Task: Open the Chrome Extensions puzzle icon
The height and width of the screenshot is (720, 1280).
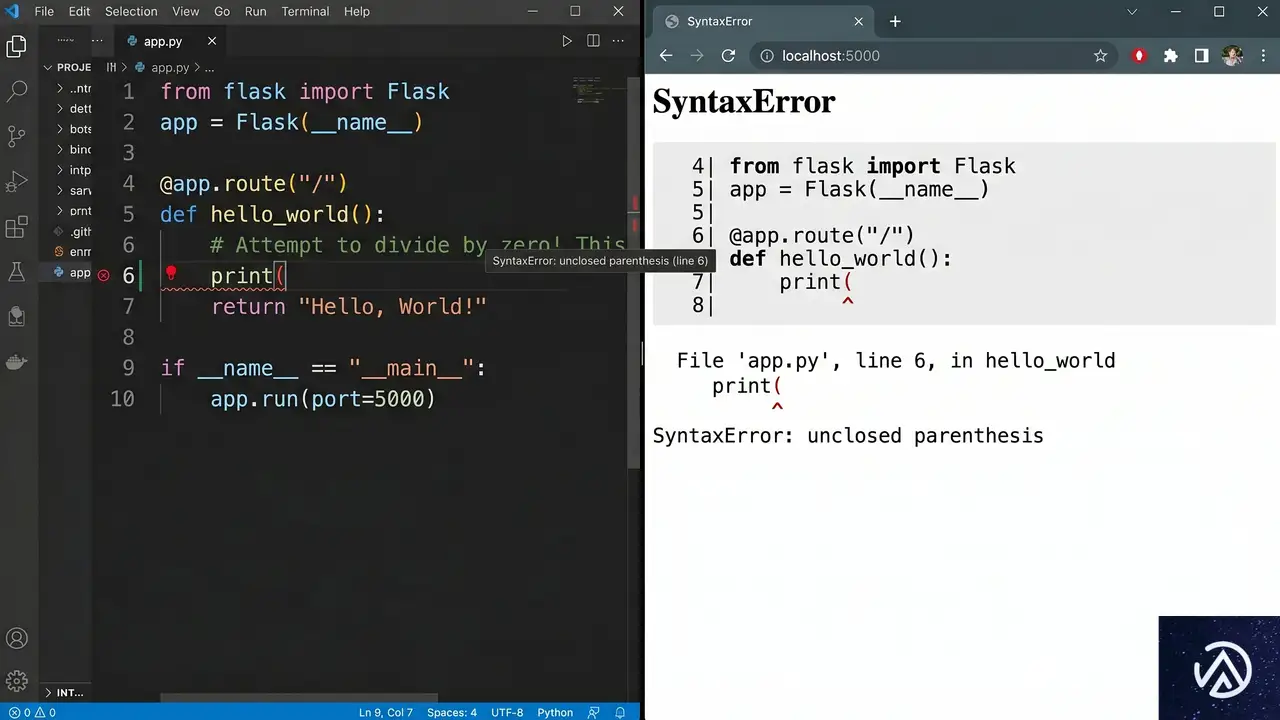Action: coord(1170,56)
